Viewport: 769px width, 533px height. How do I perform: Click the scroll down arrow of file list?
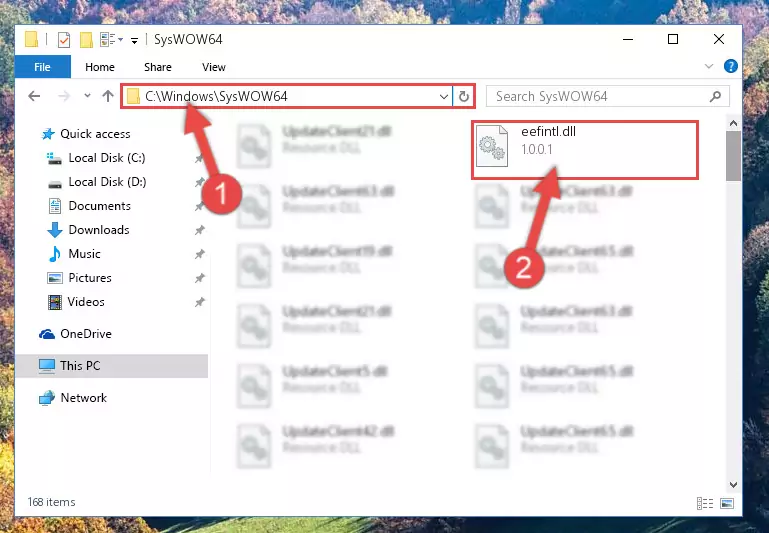(x=733, y=484)
